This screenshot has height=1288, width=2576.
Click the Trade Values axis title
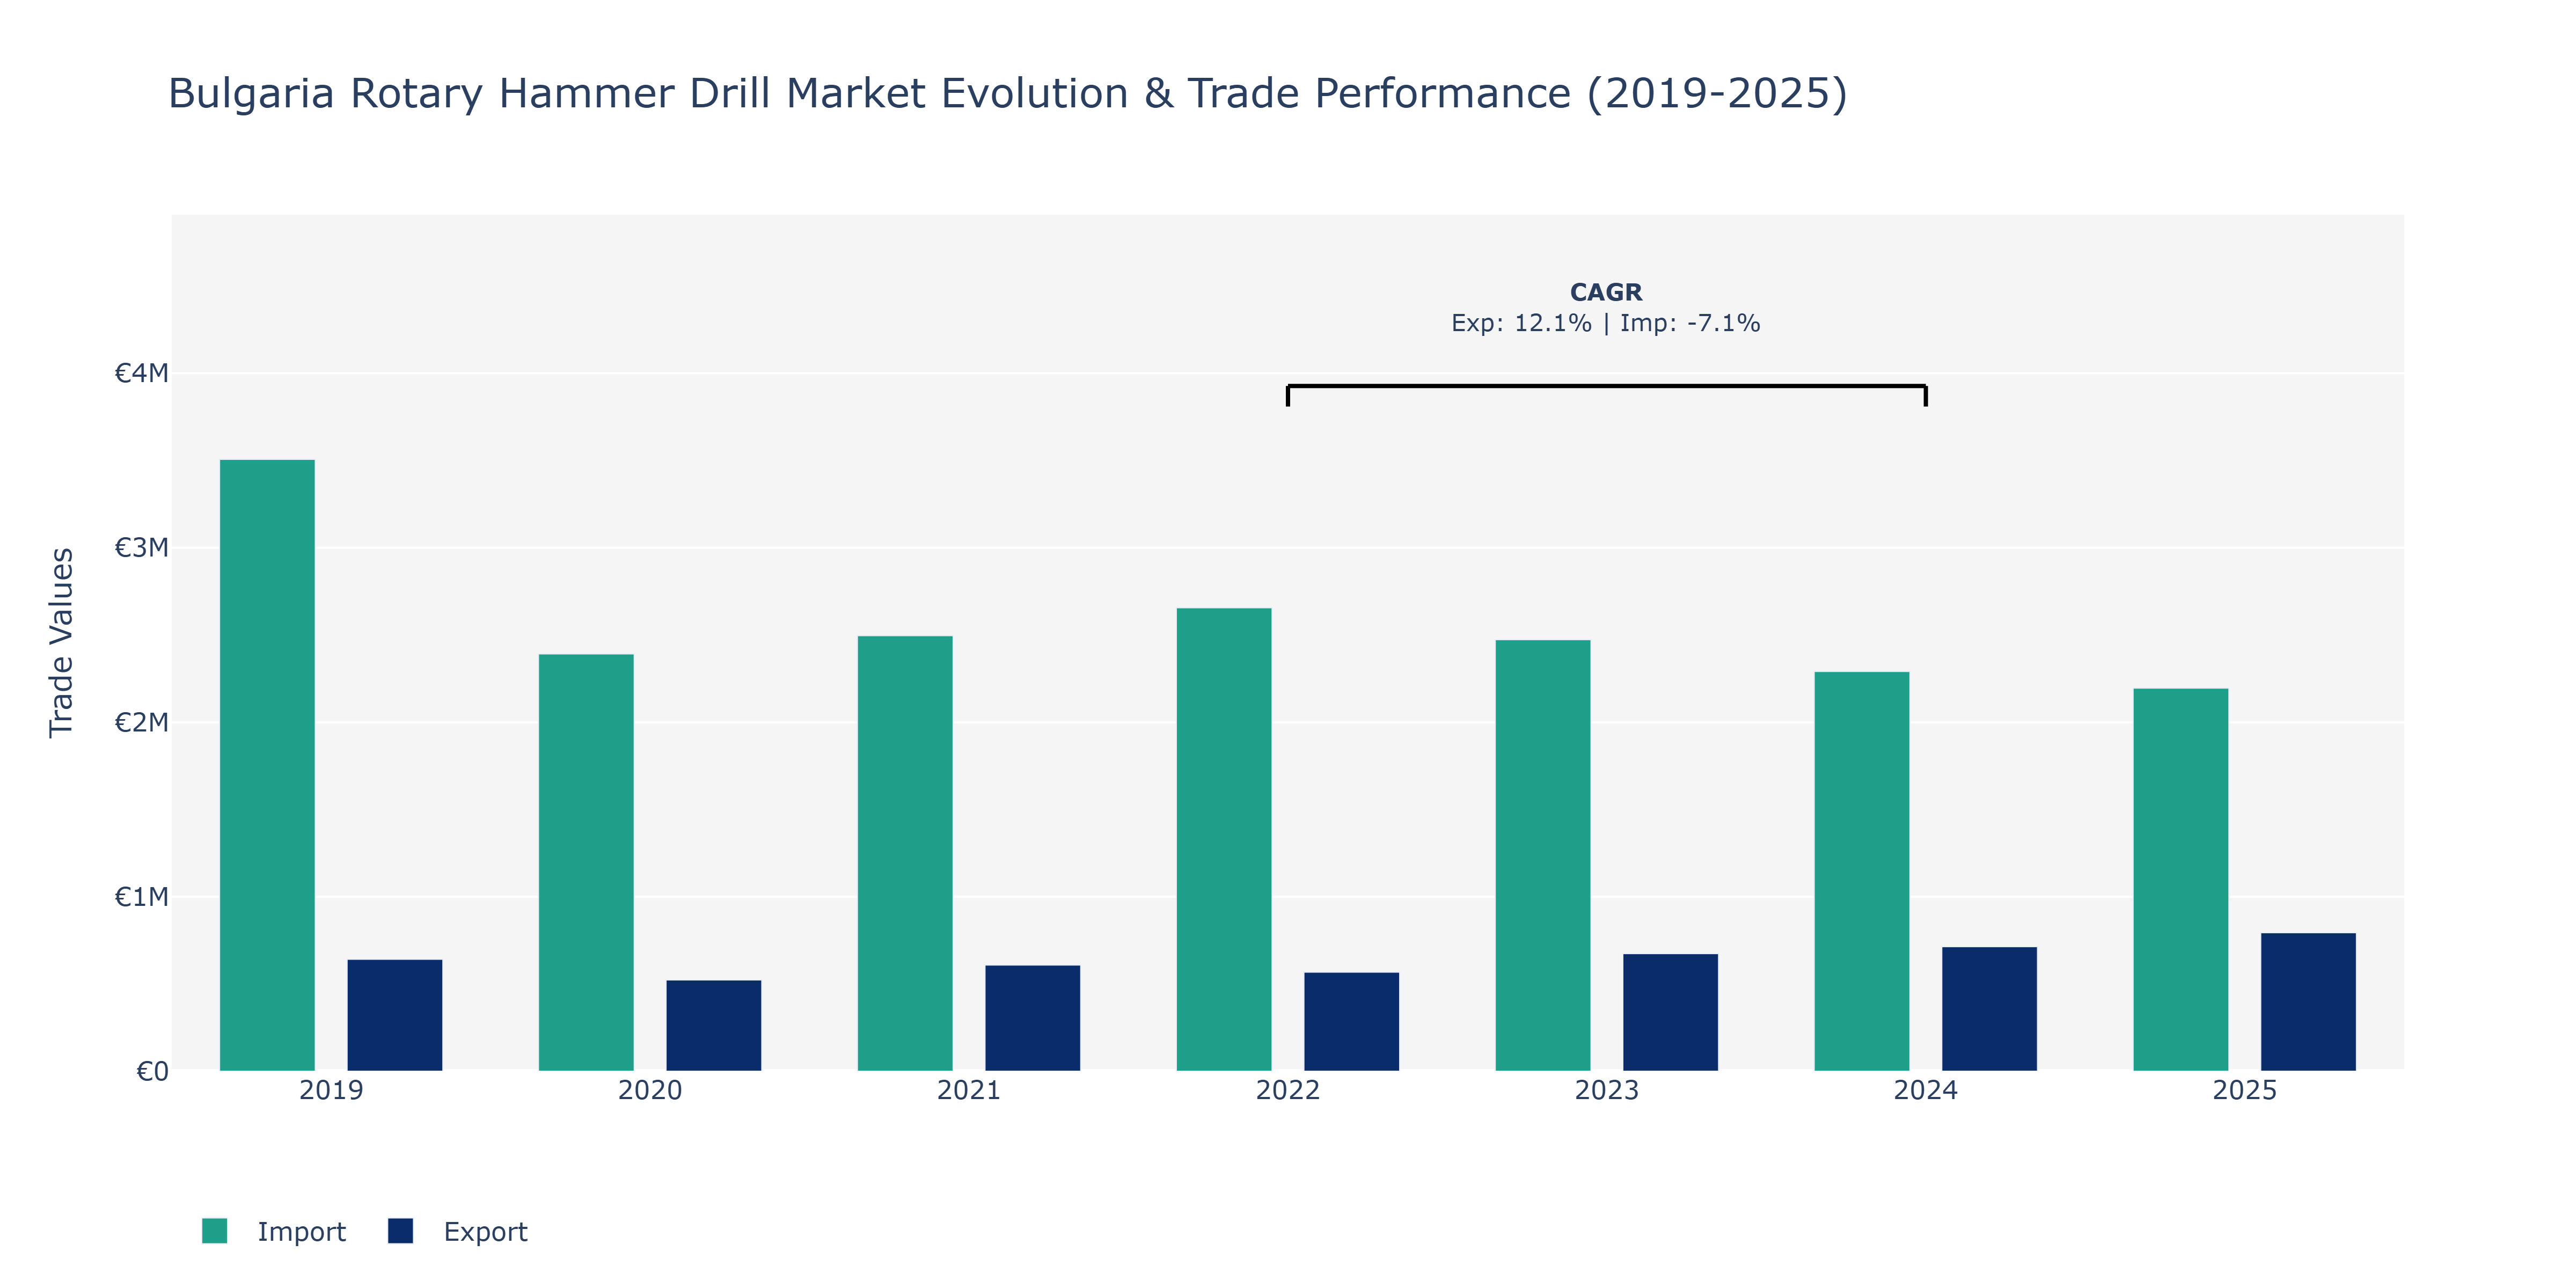61,642
